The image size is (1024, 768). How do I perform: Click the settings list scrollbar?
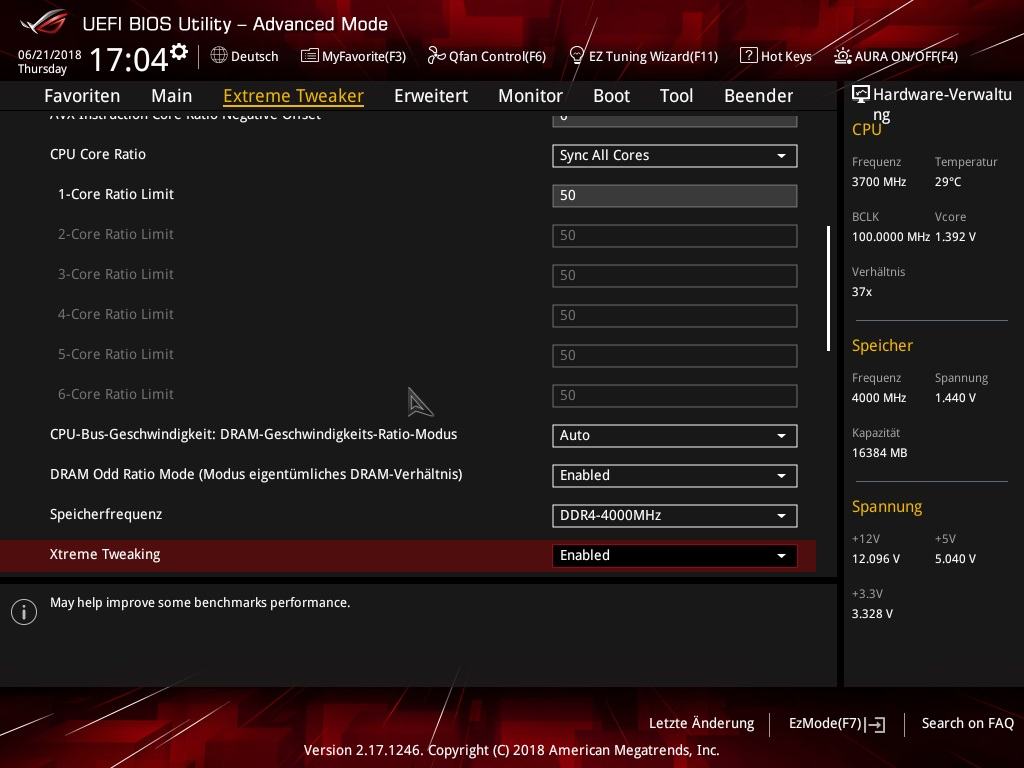tap(828, 289)
